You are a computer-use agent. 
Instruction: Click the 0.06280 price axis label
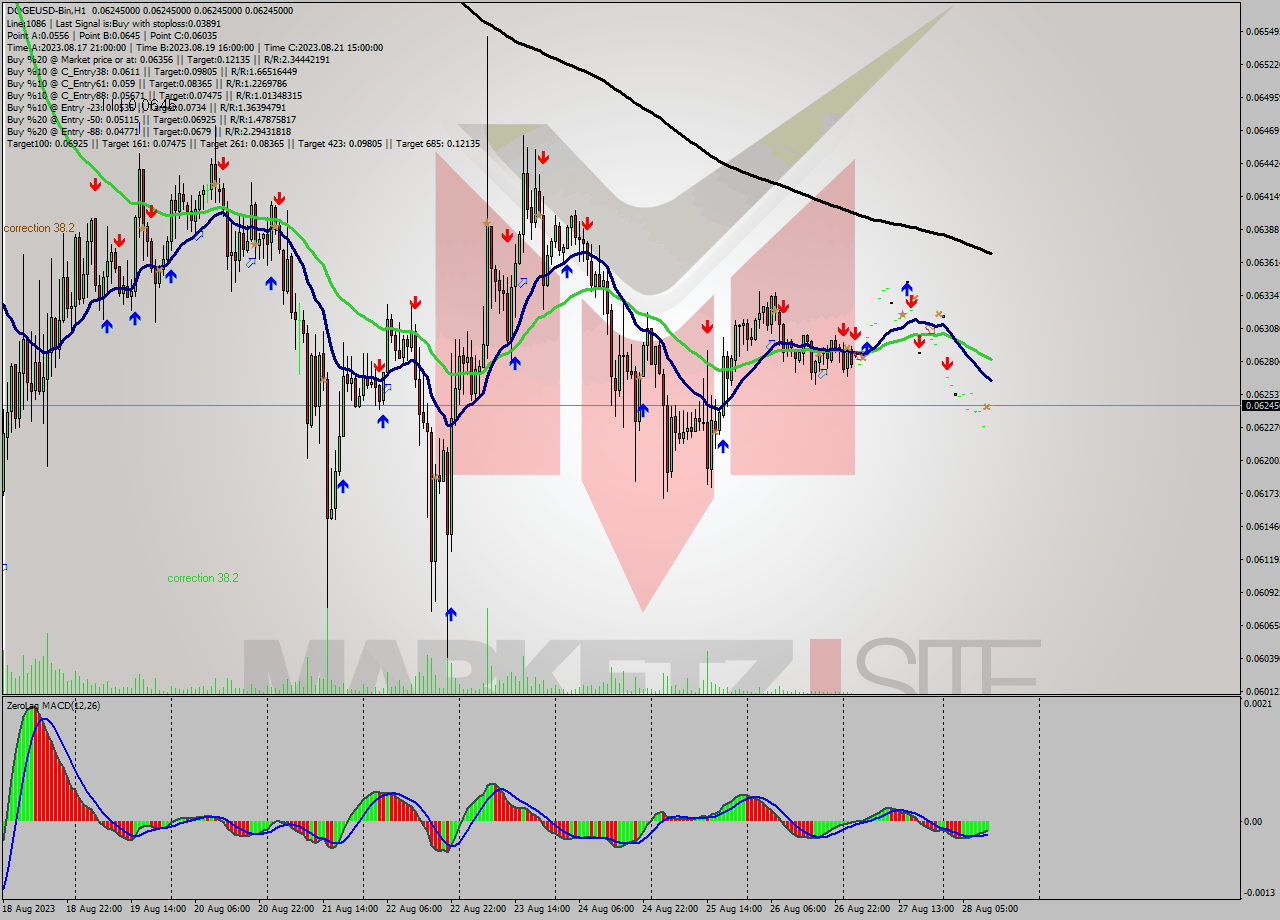tap(1262, 361)
